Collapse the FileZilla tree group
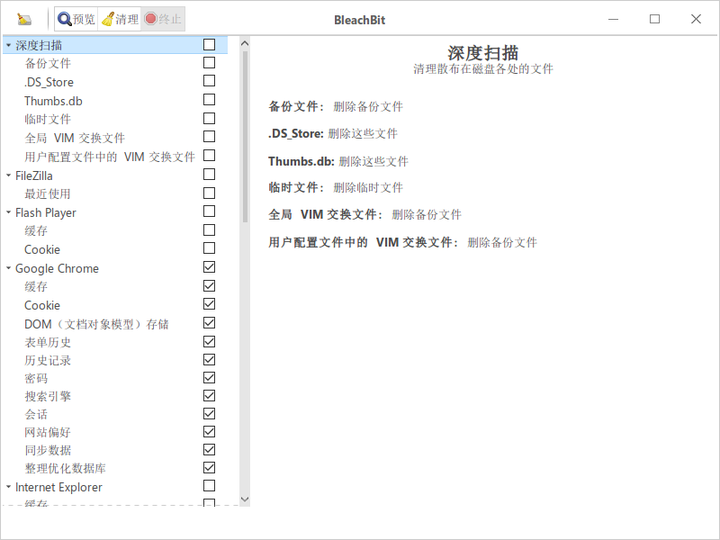The image size is (720, 540). [8, 175]
